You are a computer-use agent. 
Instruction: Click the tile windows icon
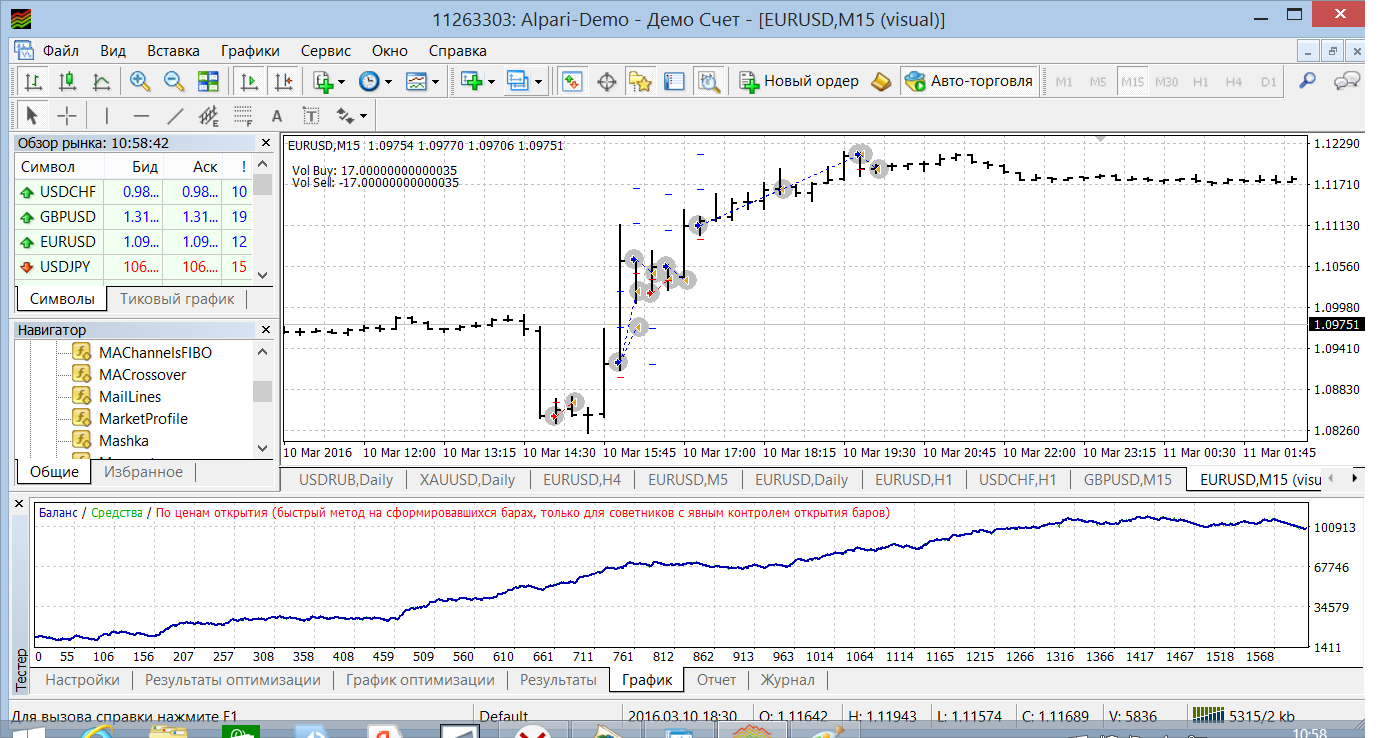(x=208, y=81)
